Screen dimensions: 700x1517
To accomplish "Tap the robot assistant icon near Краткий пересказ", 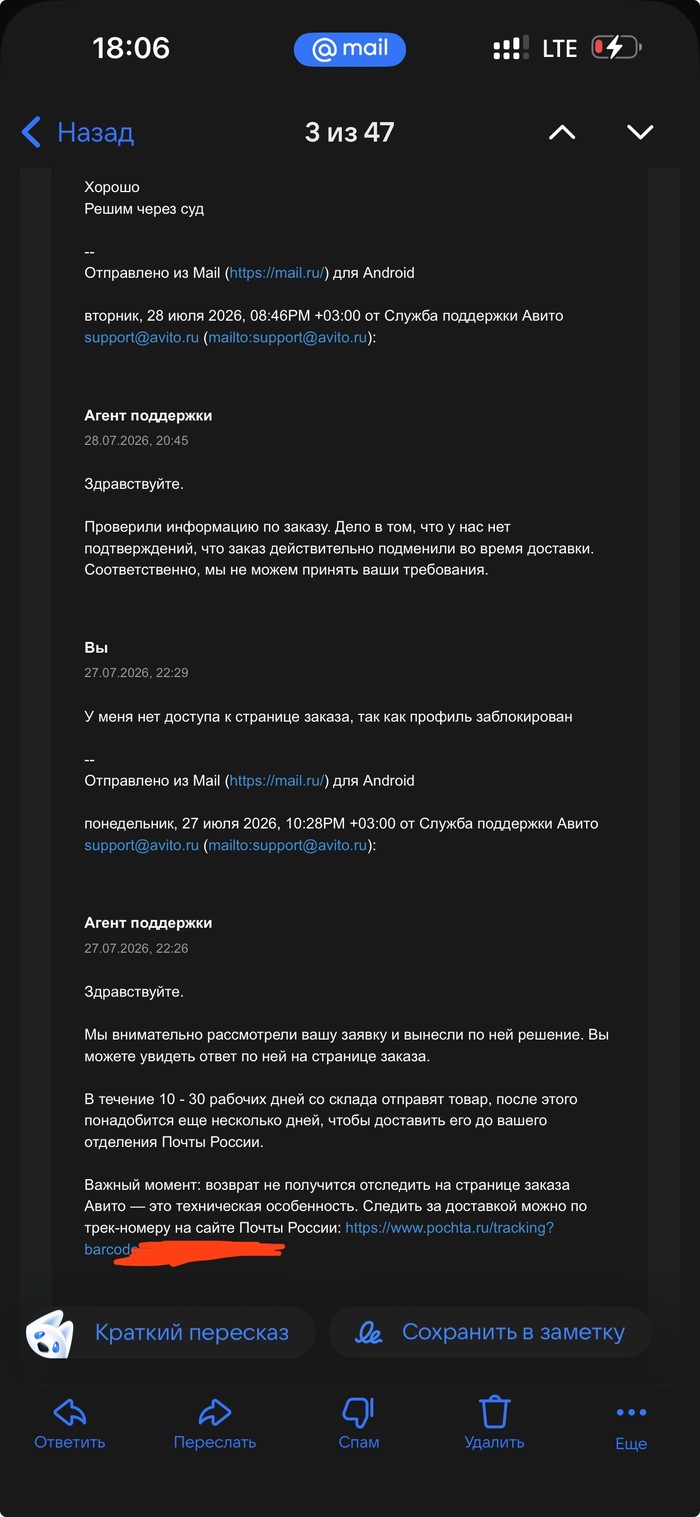I will (x=49, y=1333).
